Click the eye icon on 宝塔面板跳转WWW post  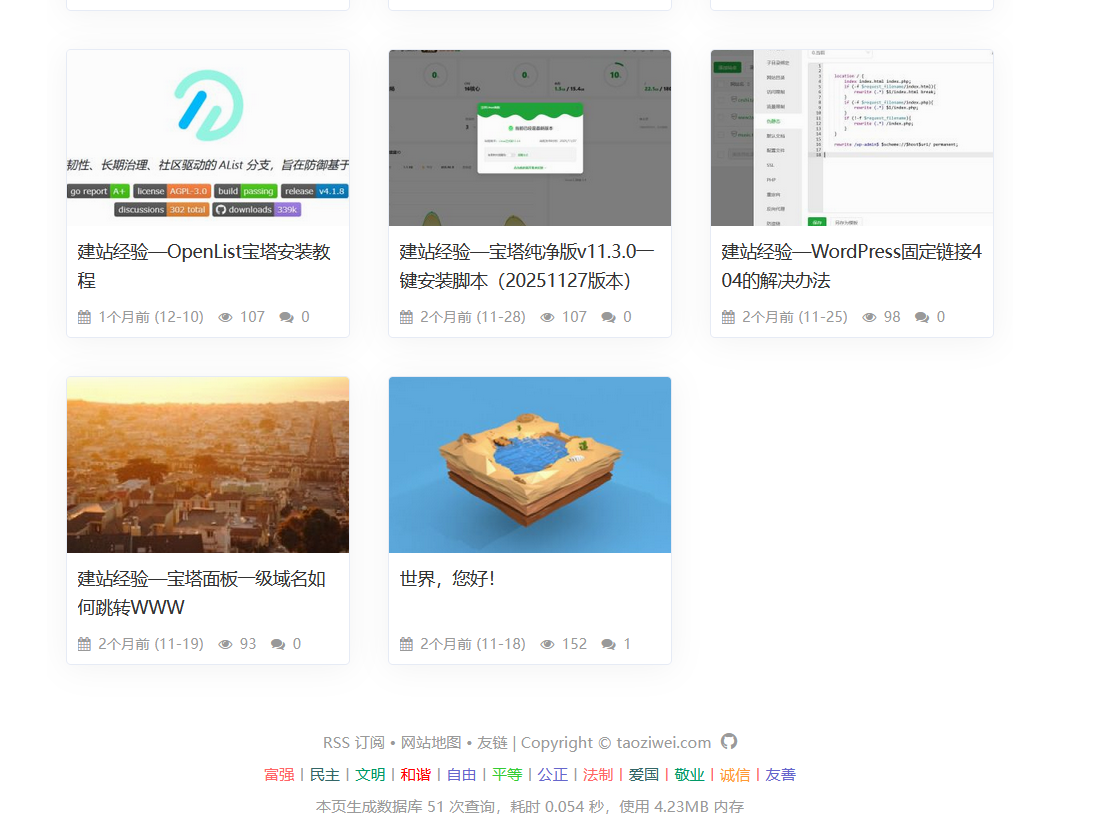(x=224, y=644)
